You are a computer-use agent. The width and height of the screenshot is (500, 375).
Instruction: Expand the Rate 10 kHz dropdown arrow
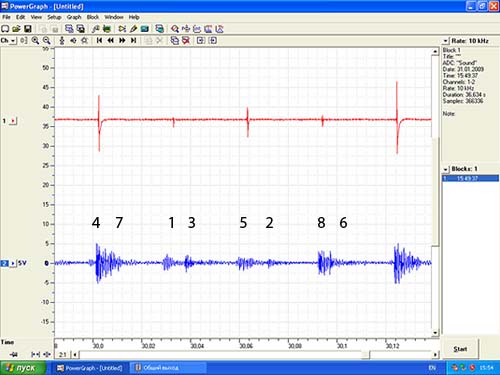point(446,41)
